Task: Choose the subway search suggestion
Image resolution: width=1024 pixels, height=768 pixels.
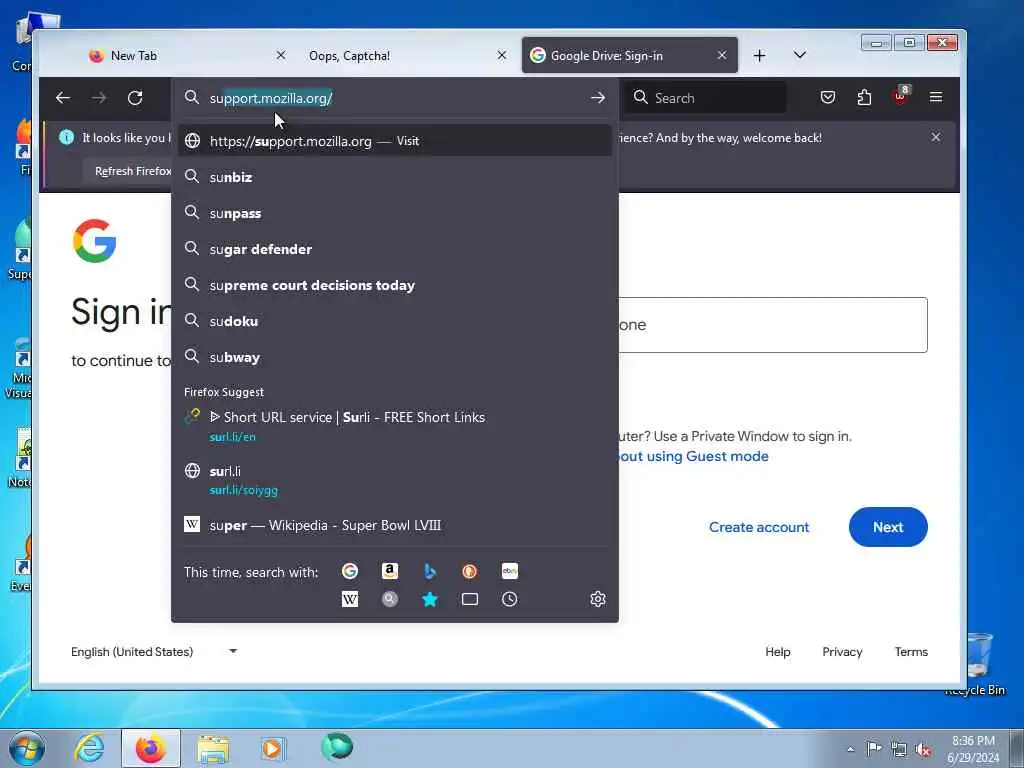Action: click(x=395, y=357)
